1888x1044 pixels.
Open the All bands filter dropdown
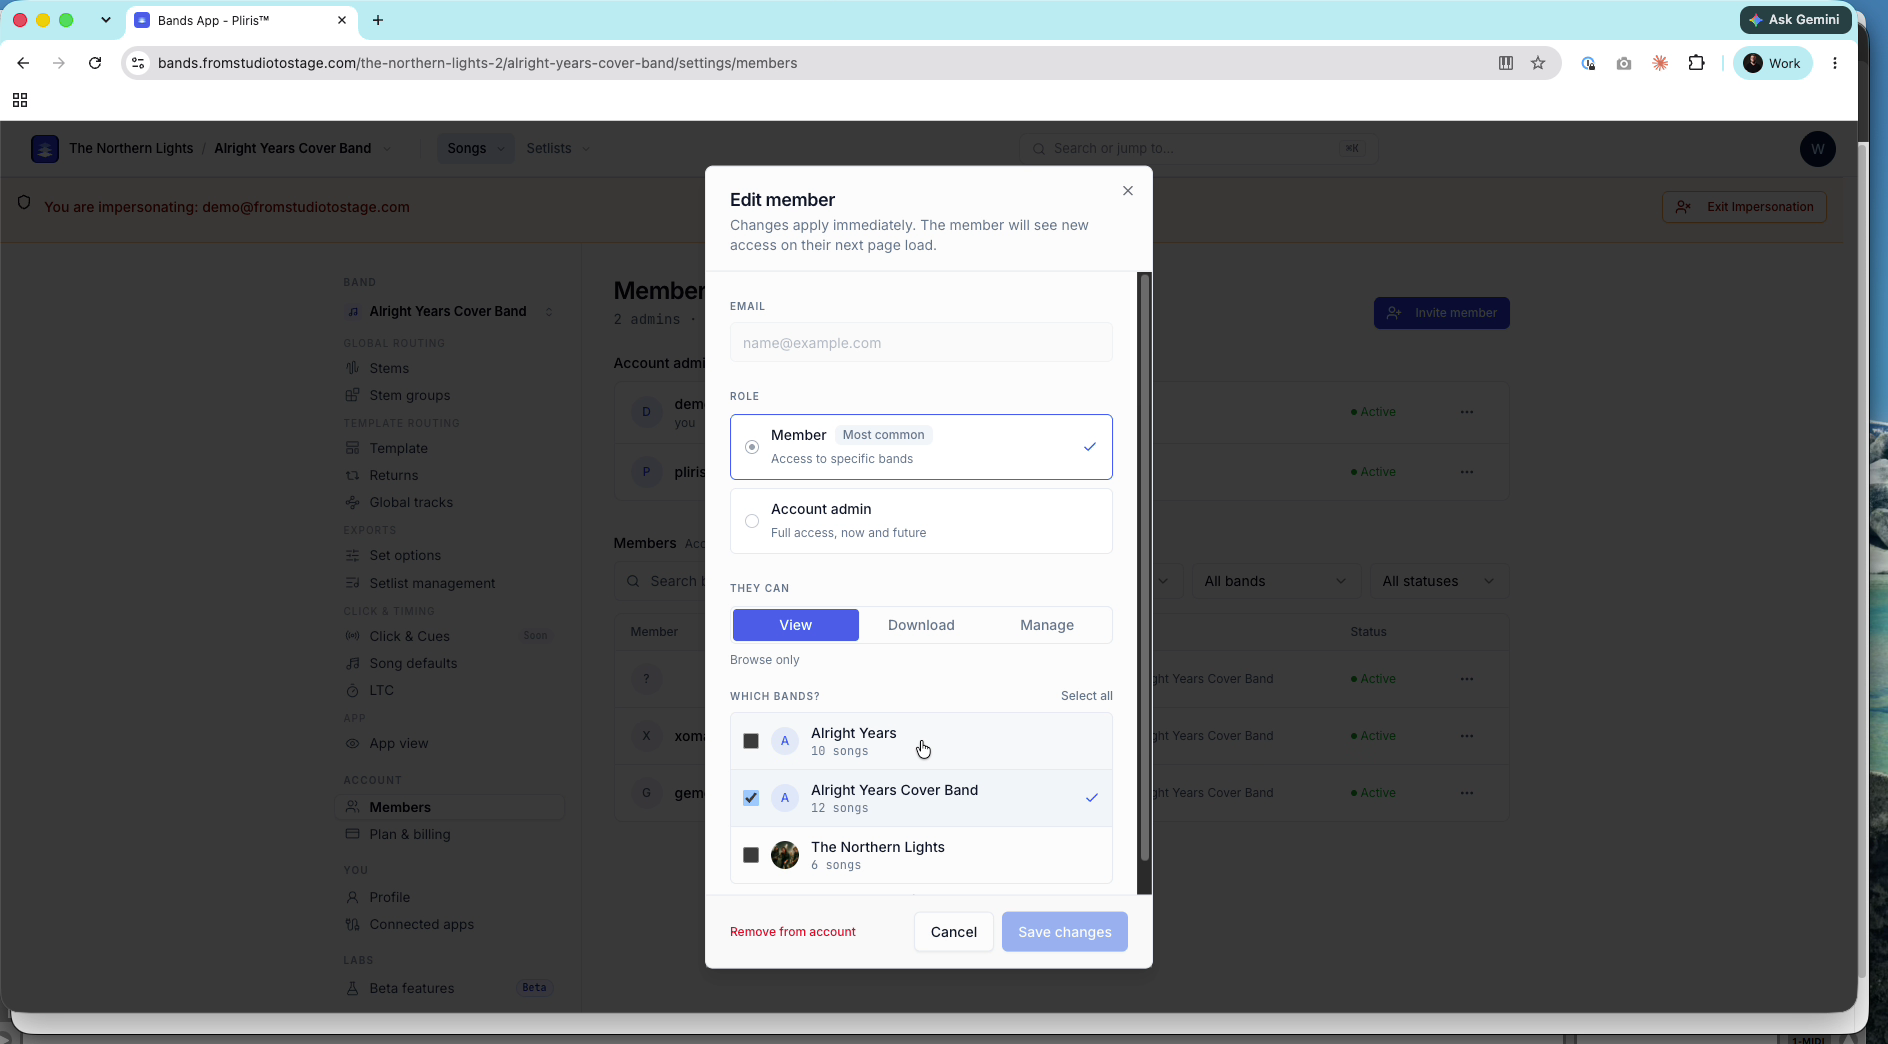pos(1275,581)
